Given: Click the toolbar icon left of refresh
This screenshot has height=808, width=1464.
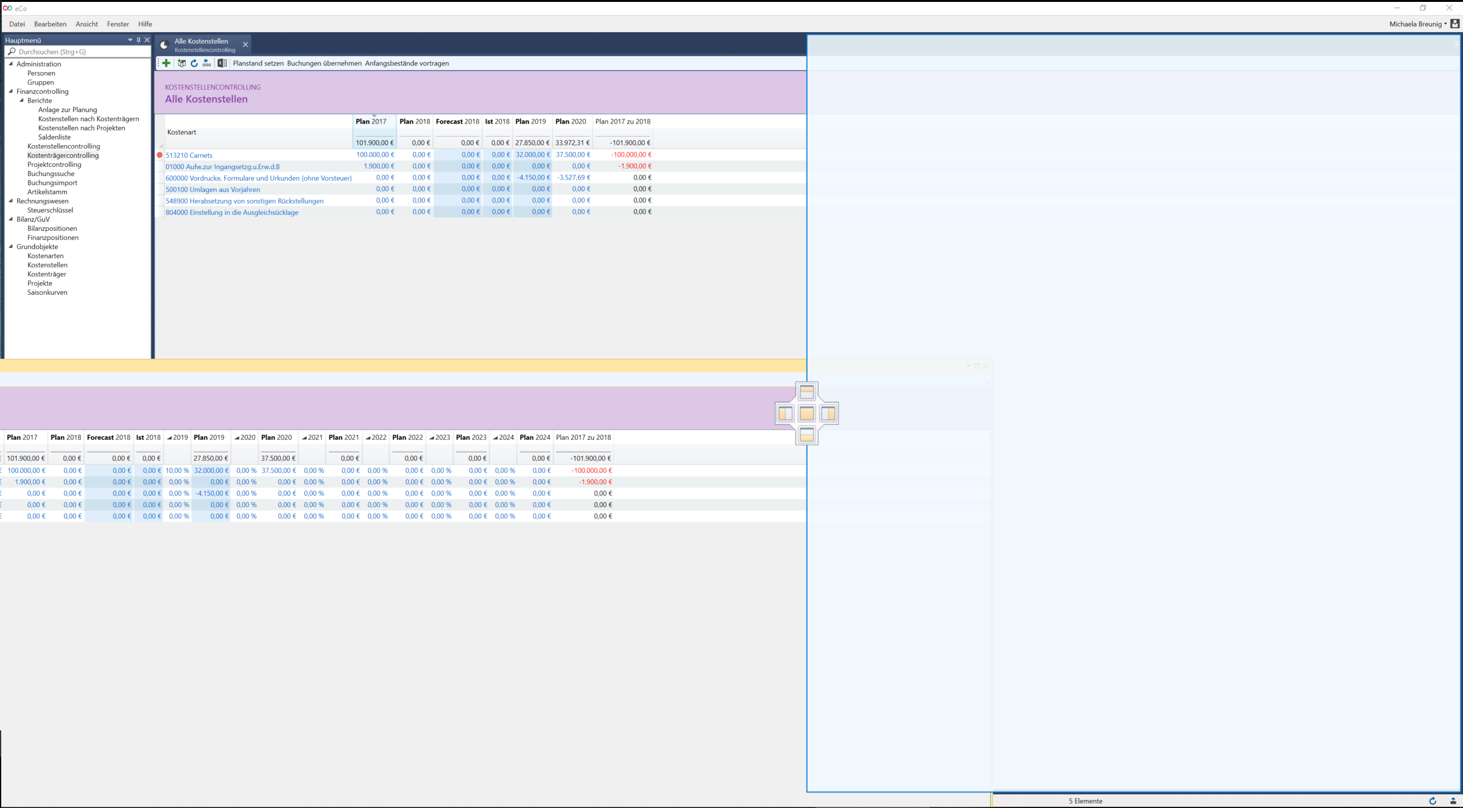Looking at the screenshot, I should pos(181,63).
